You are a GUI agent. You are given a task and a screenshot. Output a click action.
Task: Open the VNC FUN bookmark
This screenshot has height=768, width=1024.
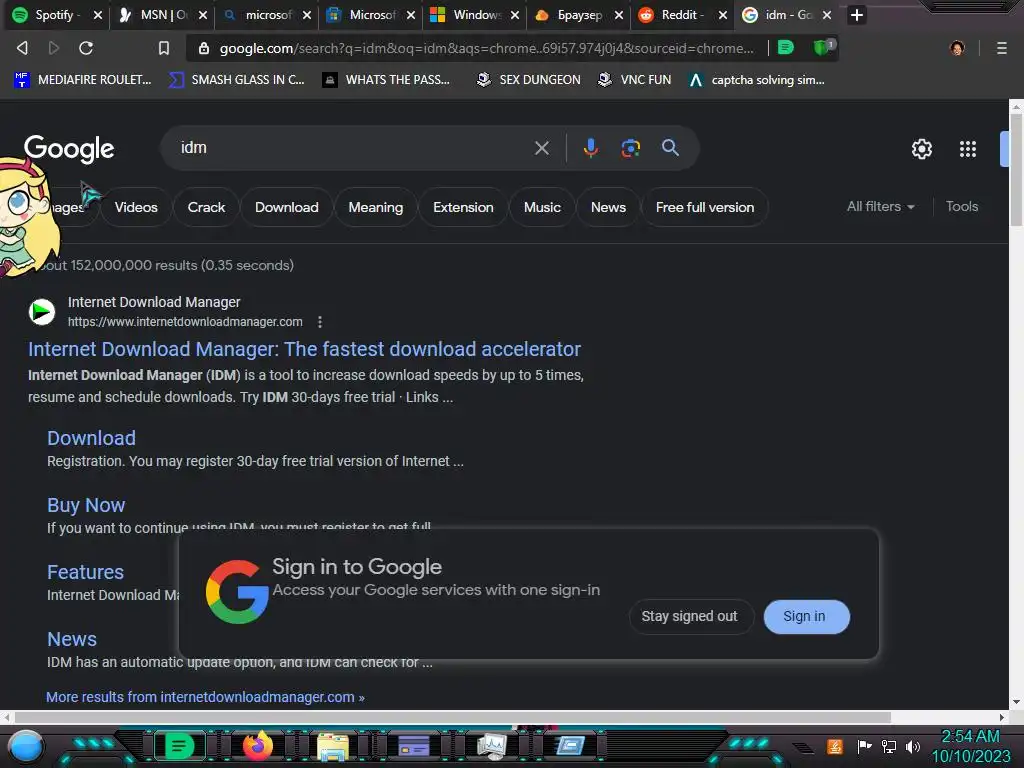[x=635, y=80]
